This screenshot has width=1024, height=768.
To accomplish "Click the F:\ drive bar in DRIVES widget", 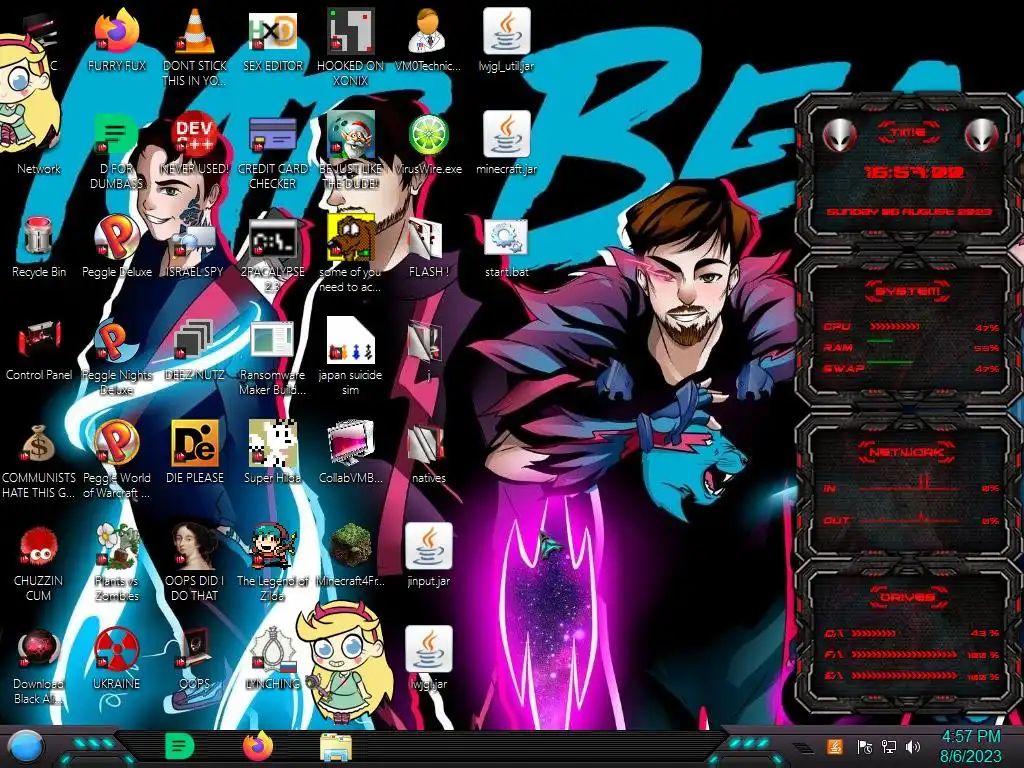I will (x=904, y=654).
